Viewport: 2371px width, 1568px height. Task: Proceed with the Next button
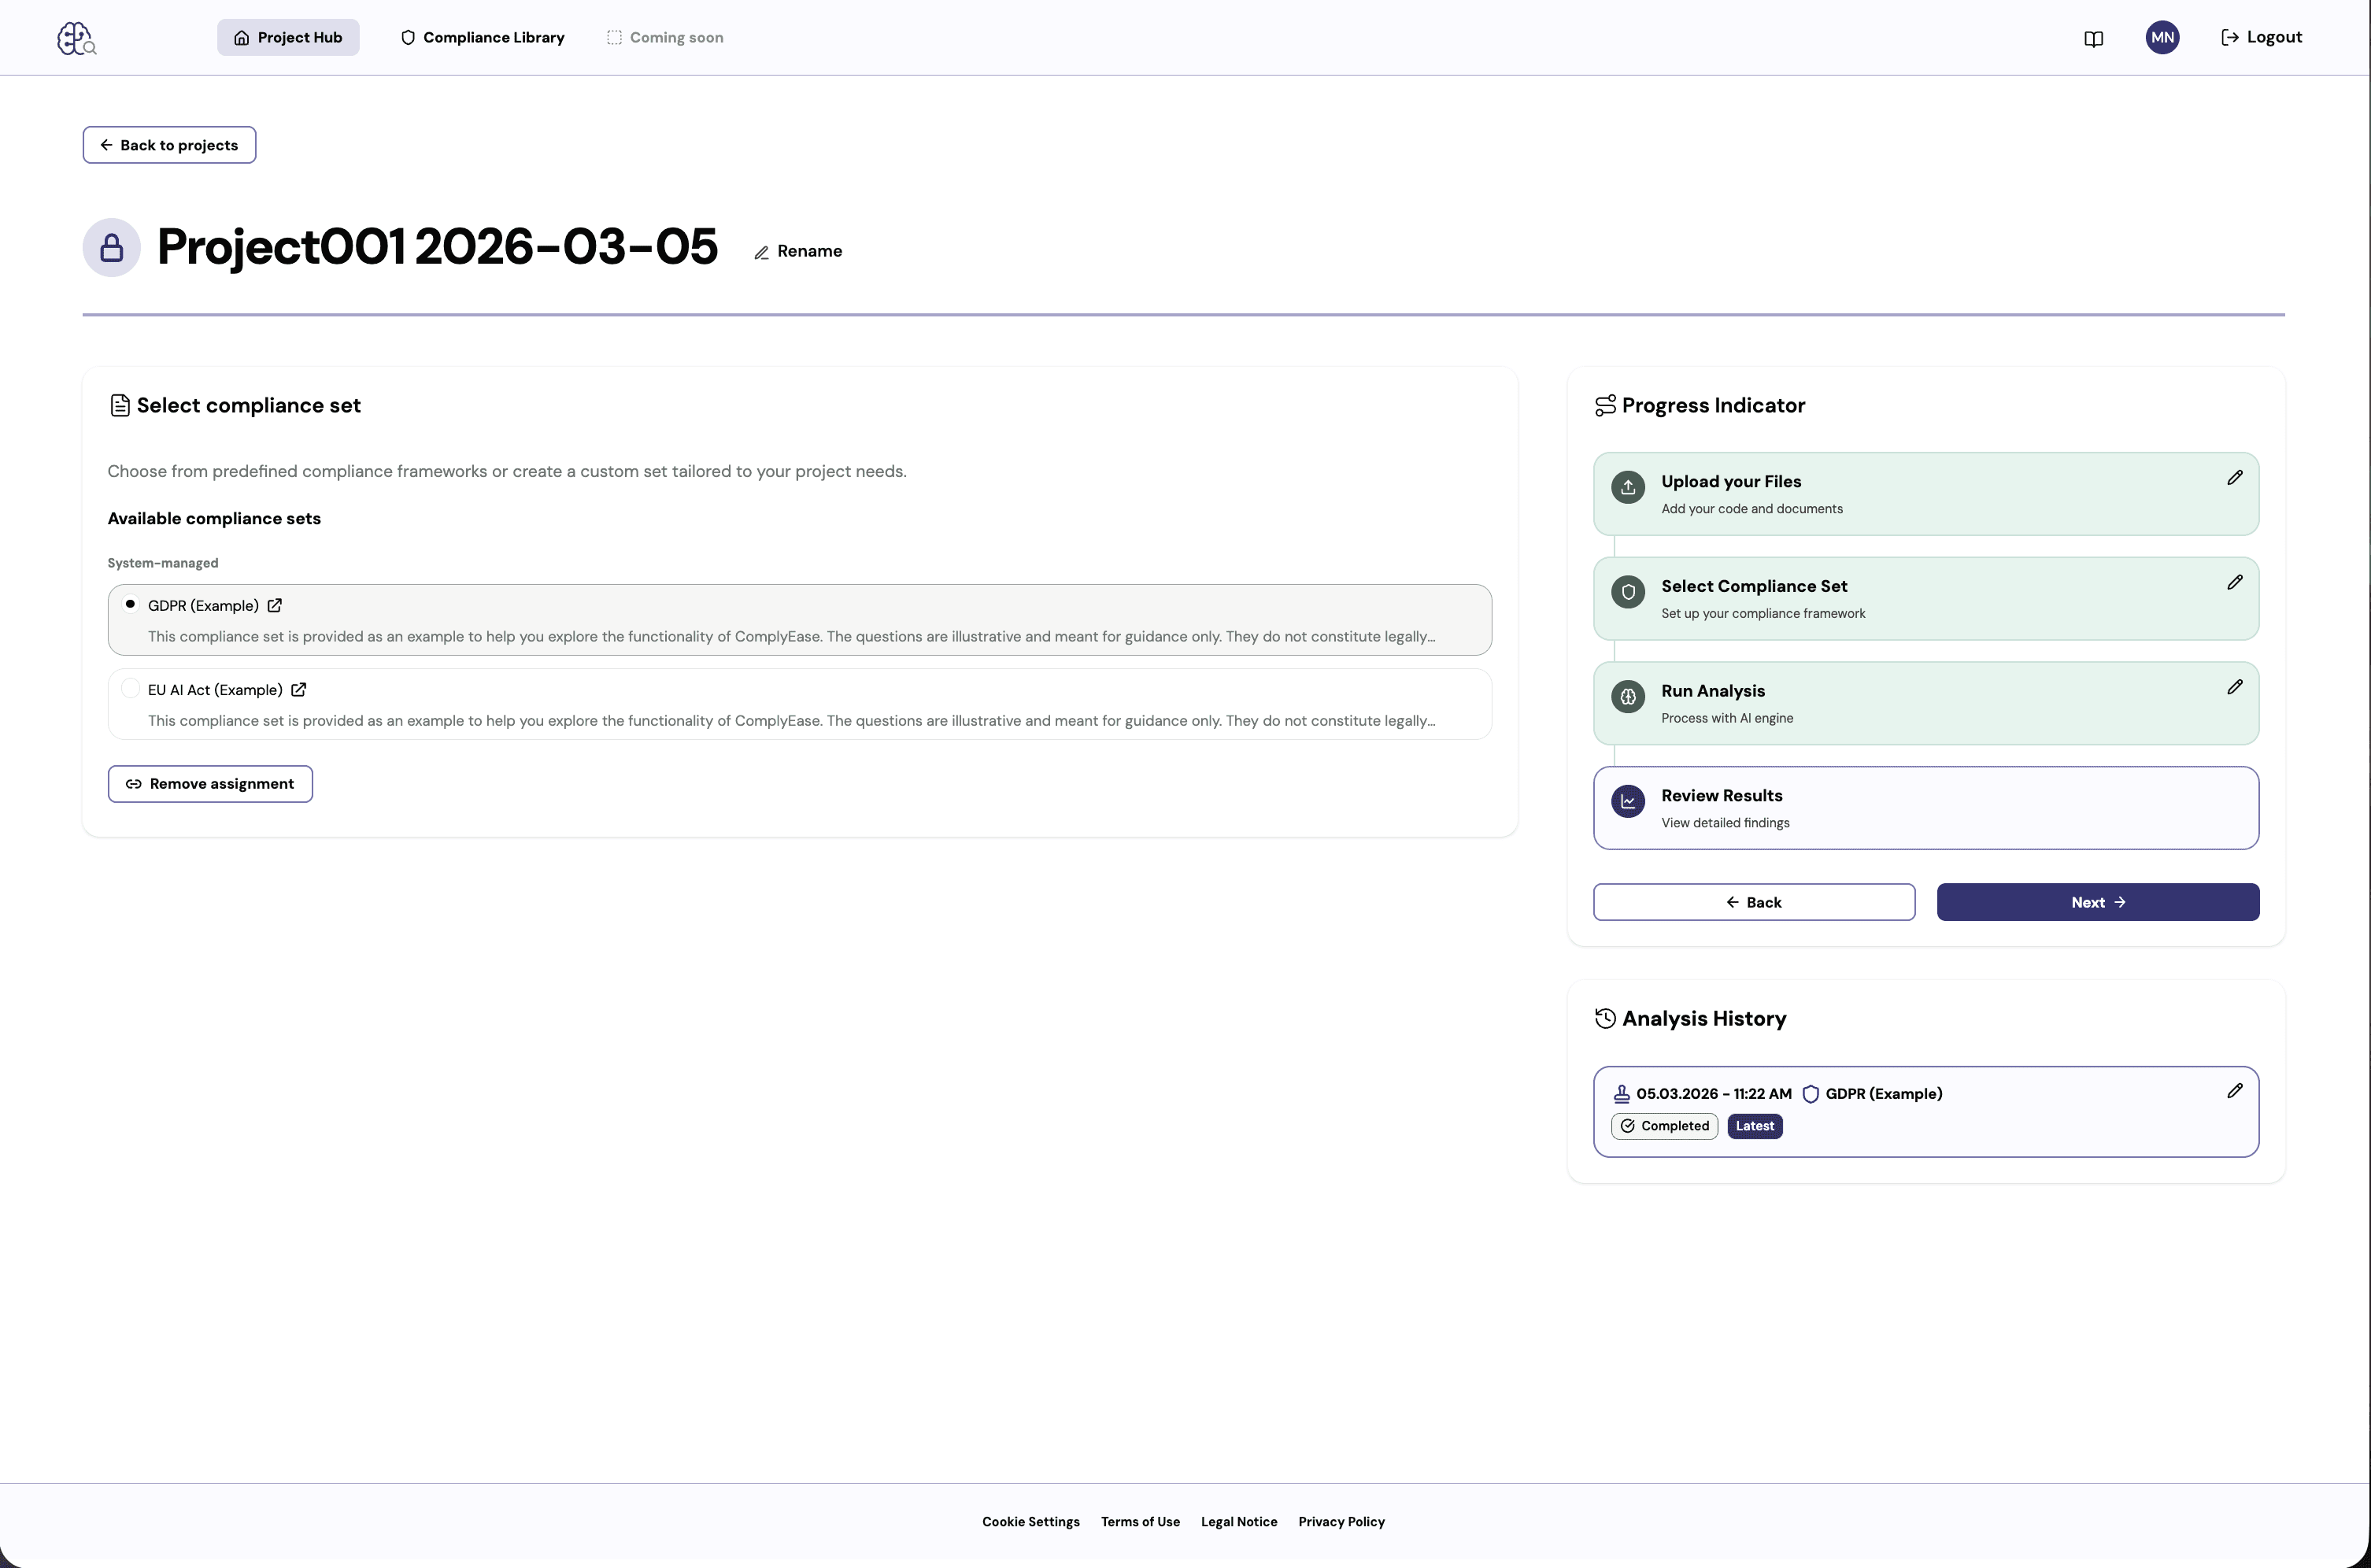coord(2096,901)
